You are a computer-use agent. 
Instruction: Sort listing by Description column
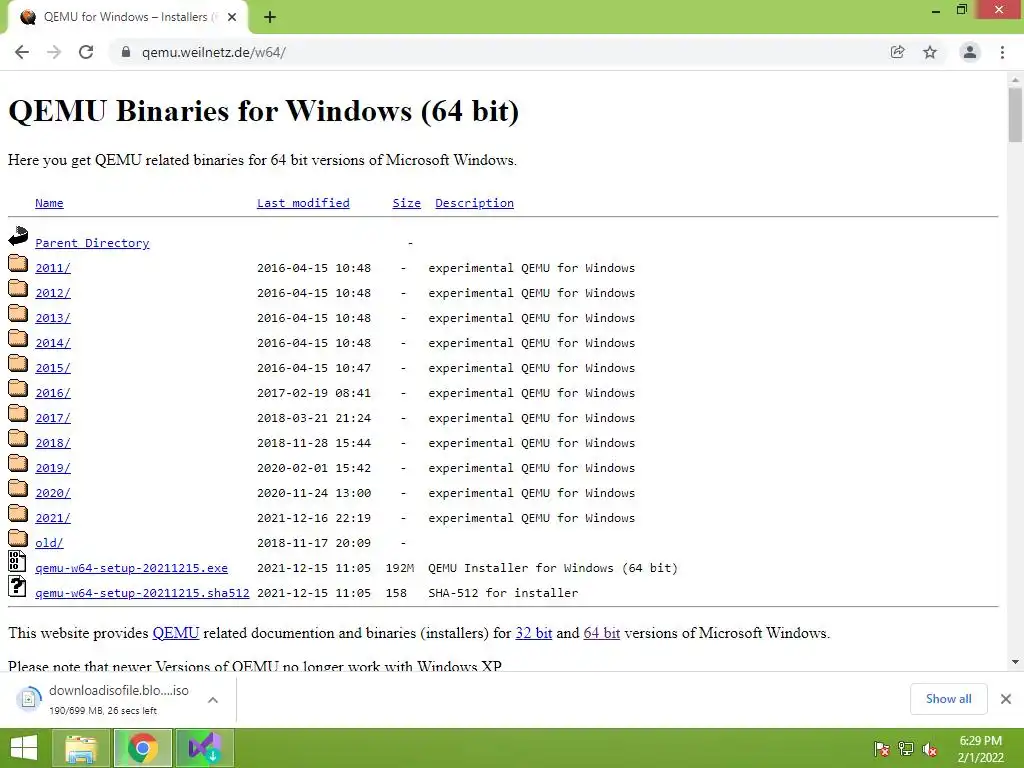click(474, 203)
